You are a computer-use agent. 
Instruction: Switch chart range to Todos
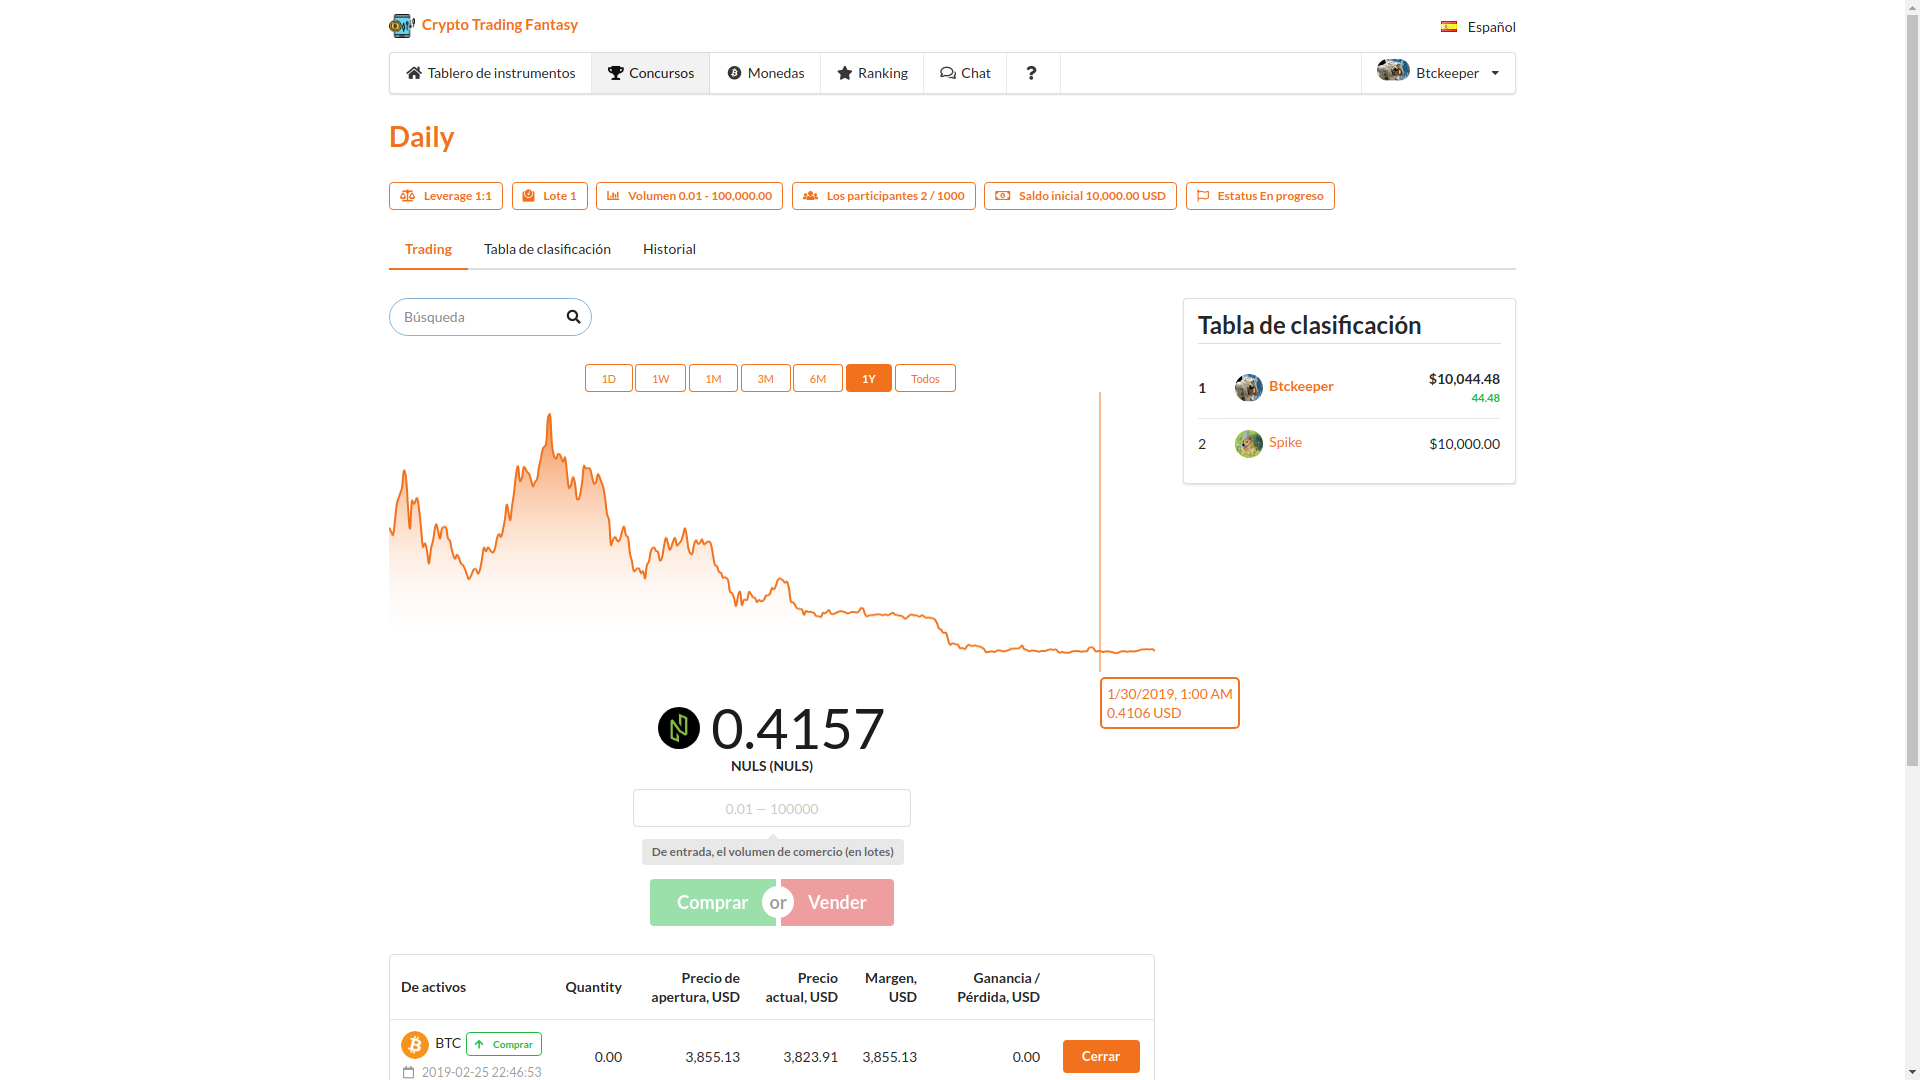[925, 379]
